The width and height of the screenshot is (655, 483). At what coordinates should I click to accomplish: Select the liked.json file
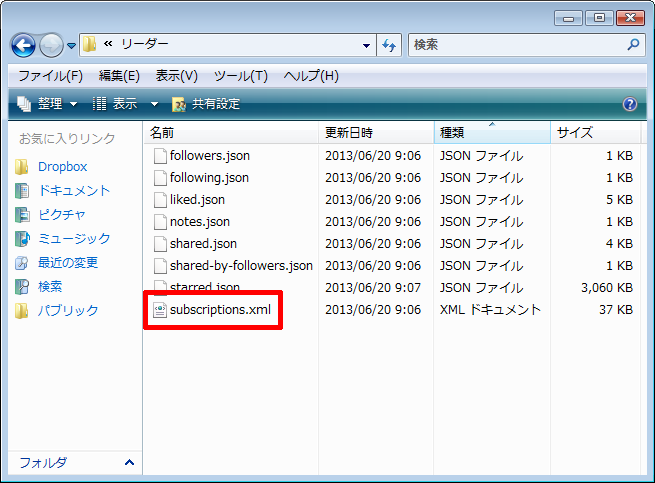click(197, 200)
